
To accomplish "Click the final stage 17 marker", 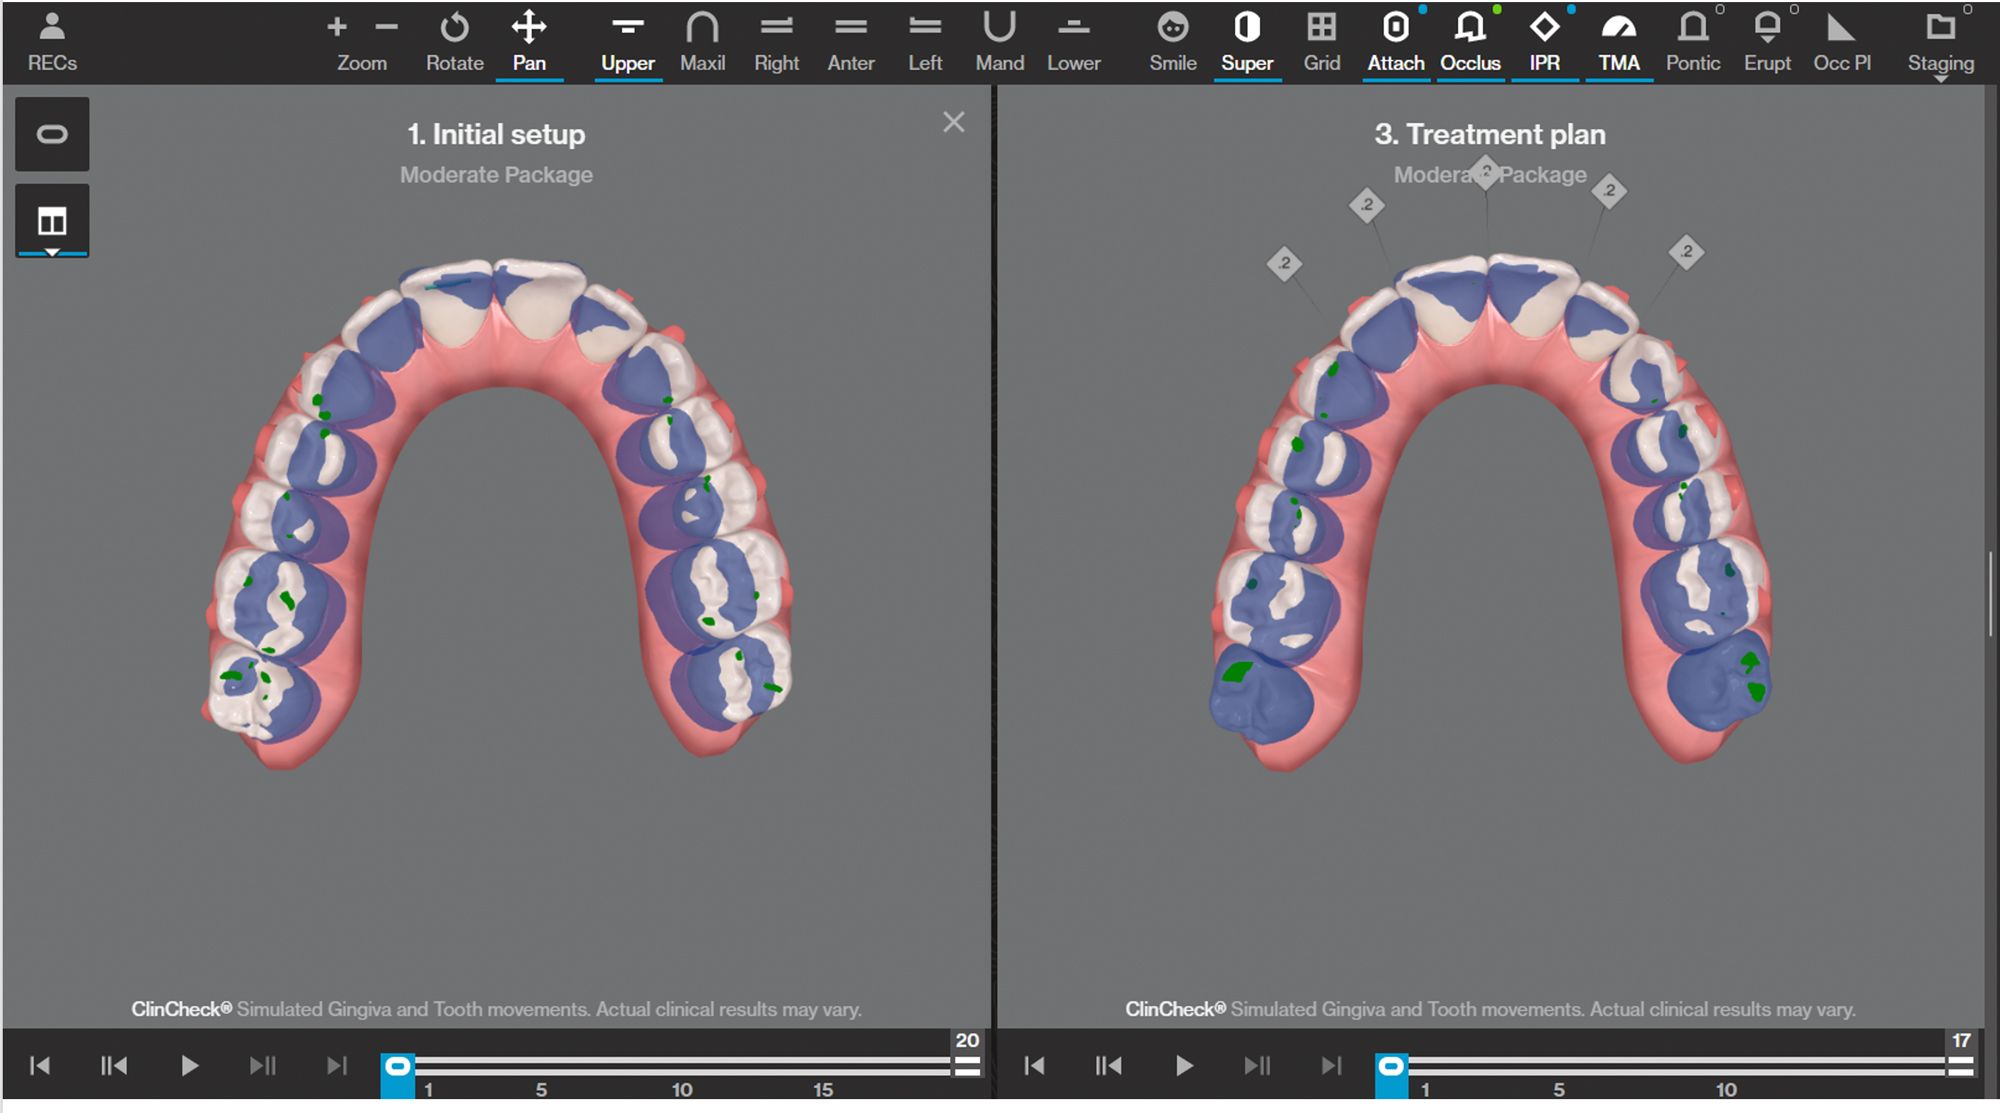I will pyautogui.click(x=1961, y=1041).
